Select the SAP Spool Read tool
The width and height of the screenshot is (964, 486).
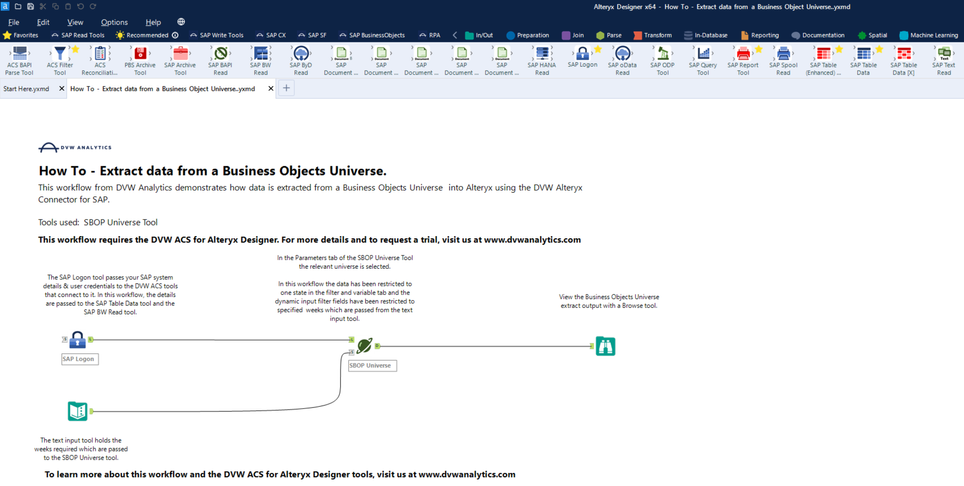783,55
